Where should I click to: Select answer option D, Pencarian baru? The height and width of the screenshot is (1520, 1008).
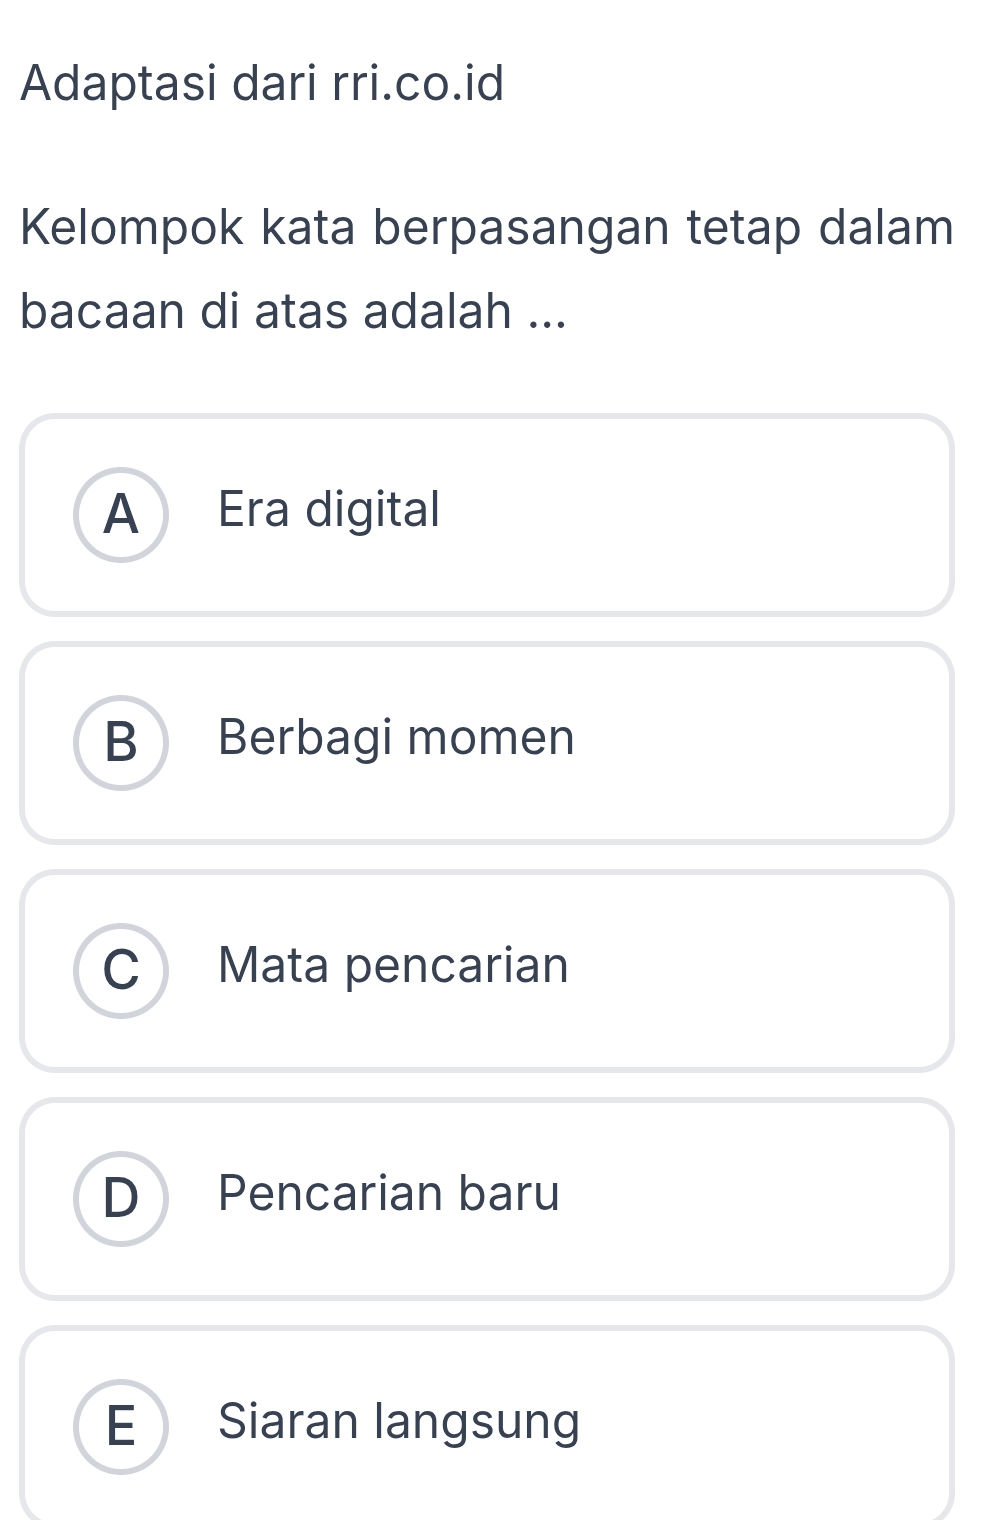point(487,1194)
